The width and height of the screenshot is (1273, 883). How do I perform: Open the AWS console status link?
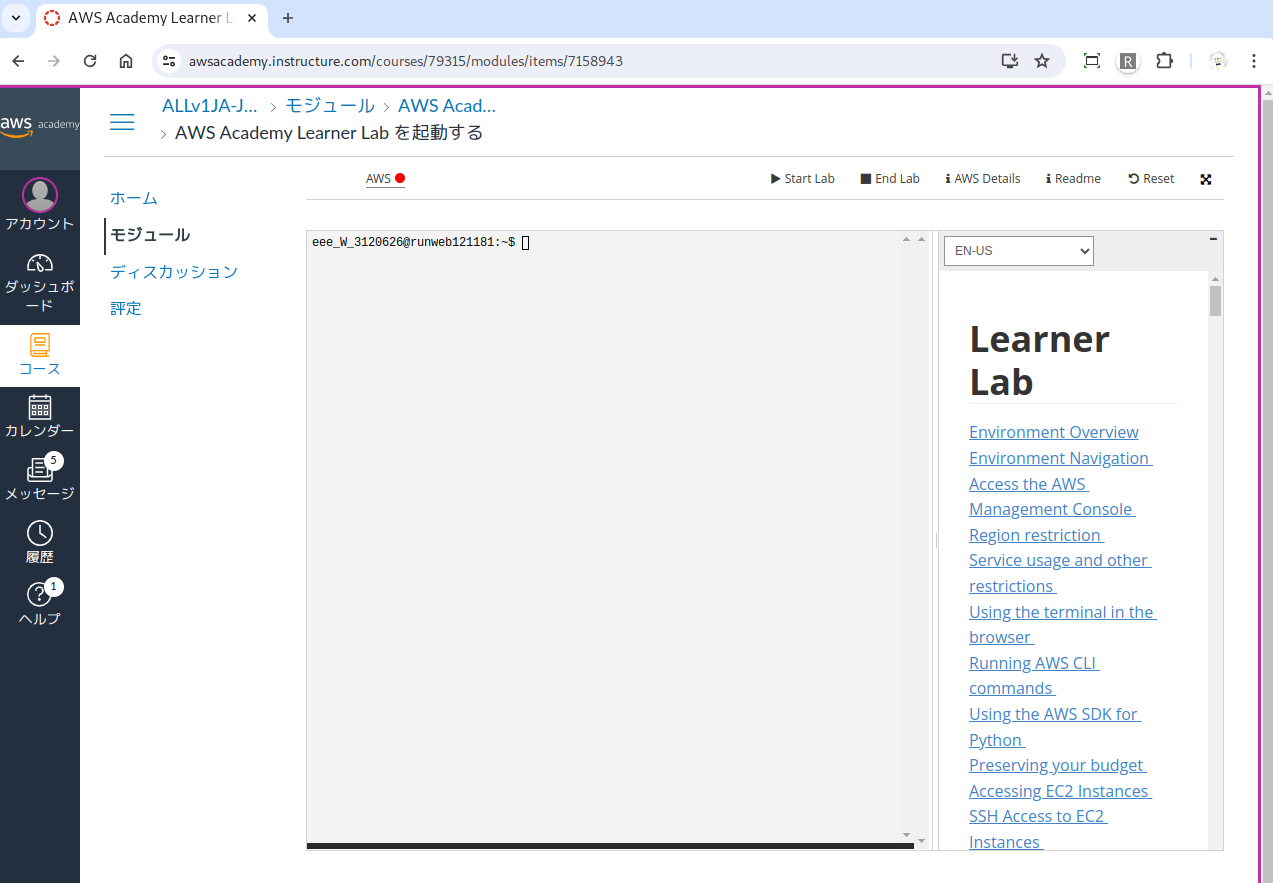point(385,179)
